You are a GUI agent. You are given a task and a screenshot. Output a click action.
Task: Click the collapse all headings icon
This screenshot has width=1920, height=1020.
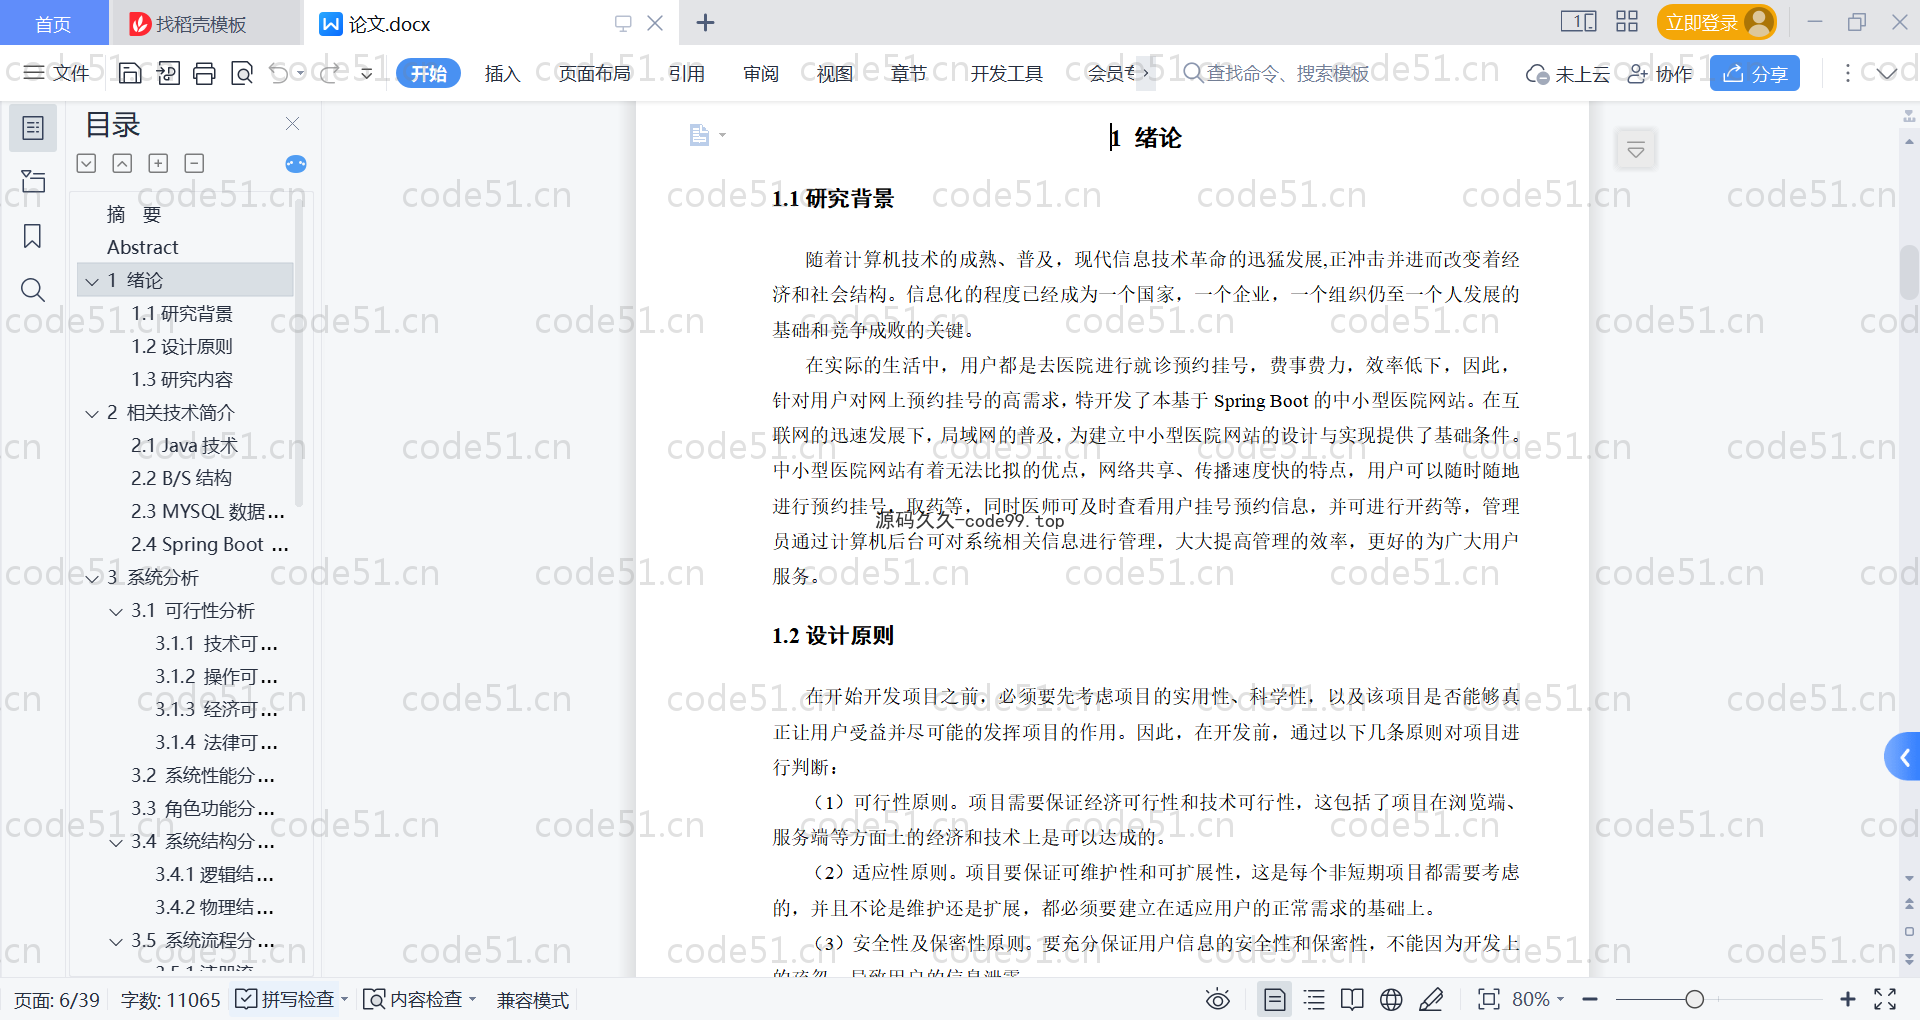pyautogui.click(x=122, y=163)
